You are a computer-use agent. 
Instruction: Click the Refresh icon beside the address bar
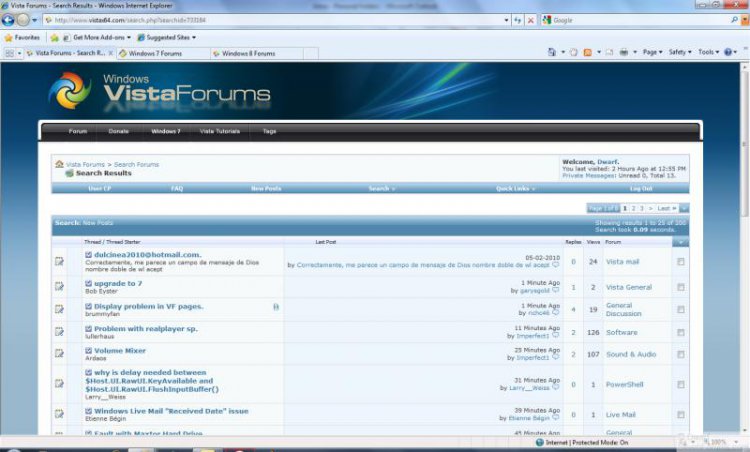[x=518, y=20]
